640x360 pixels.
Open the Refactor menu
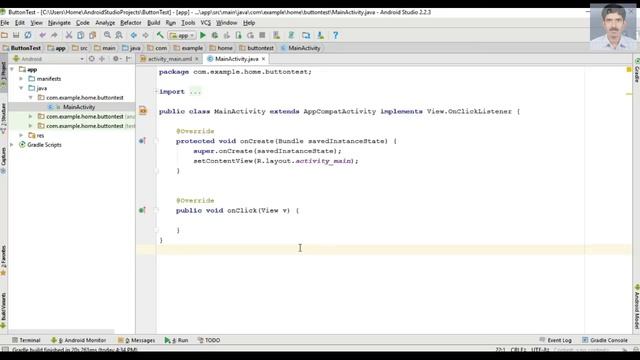(x=131, y=23)
